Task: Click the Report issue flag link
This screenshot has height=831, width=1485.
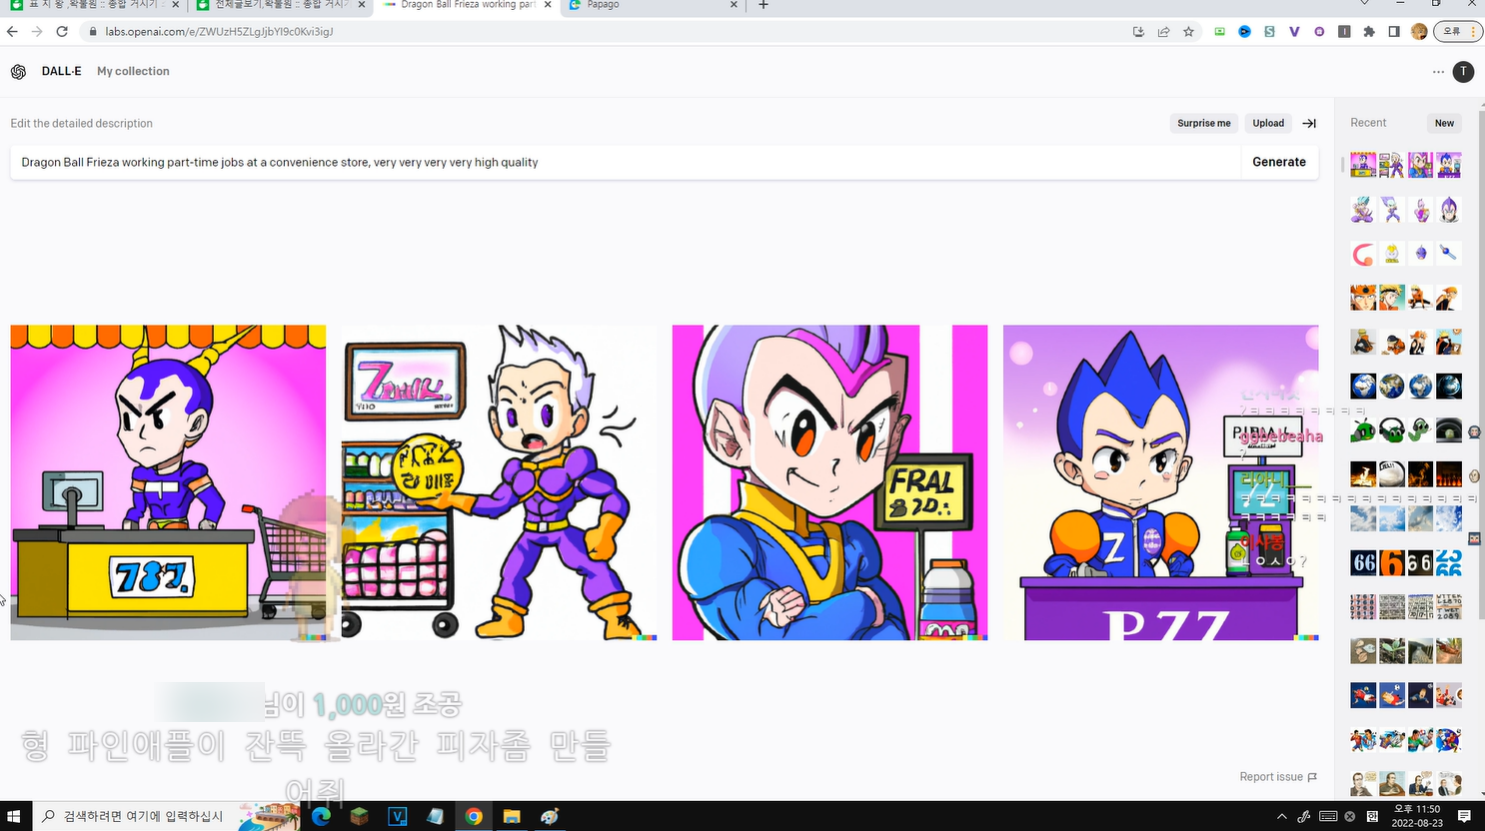Action: [x=1277, y=777]
